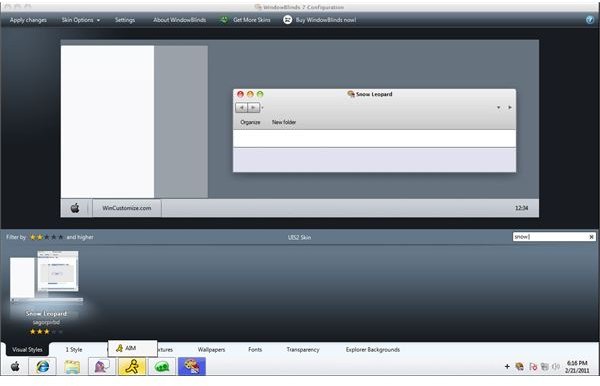Open the WindowBlinds taskbar icon
The width and height of the screenshot is (600, 386).
(192, 366)
